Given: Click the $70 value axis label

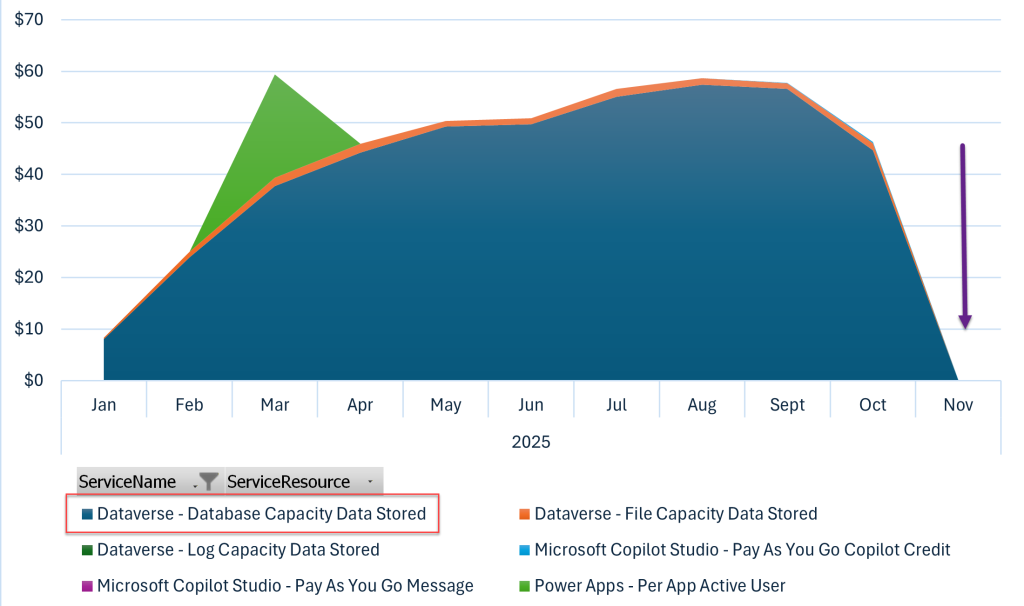Looking at the screenshot, I should 28,19.
